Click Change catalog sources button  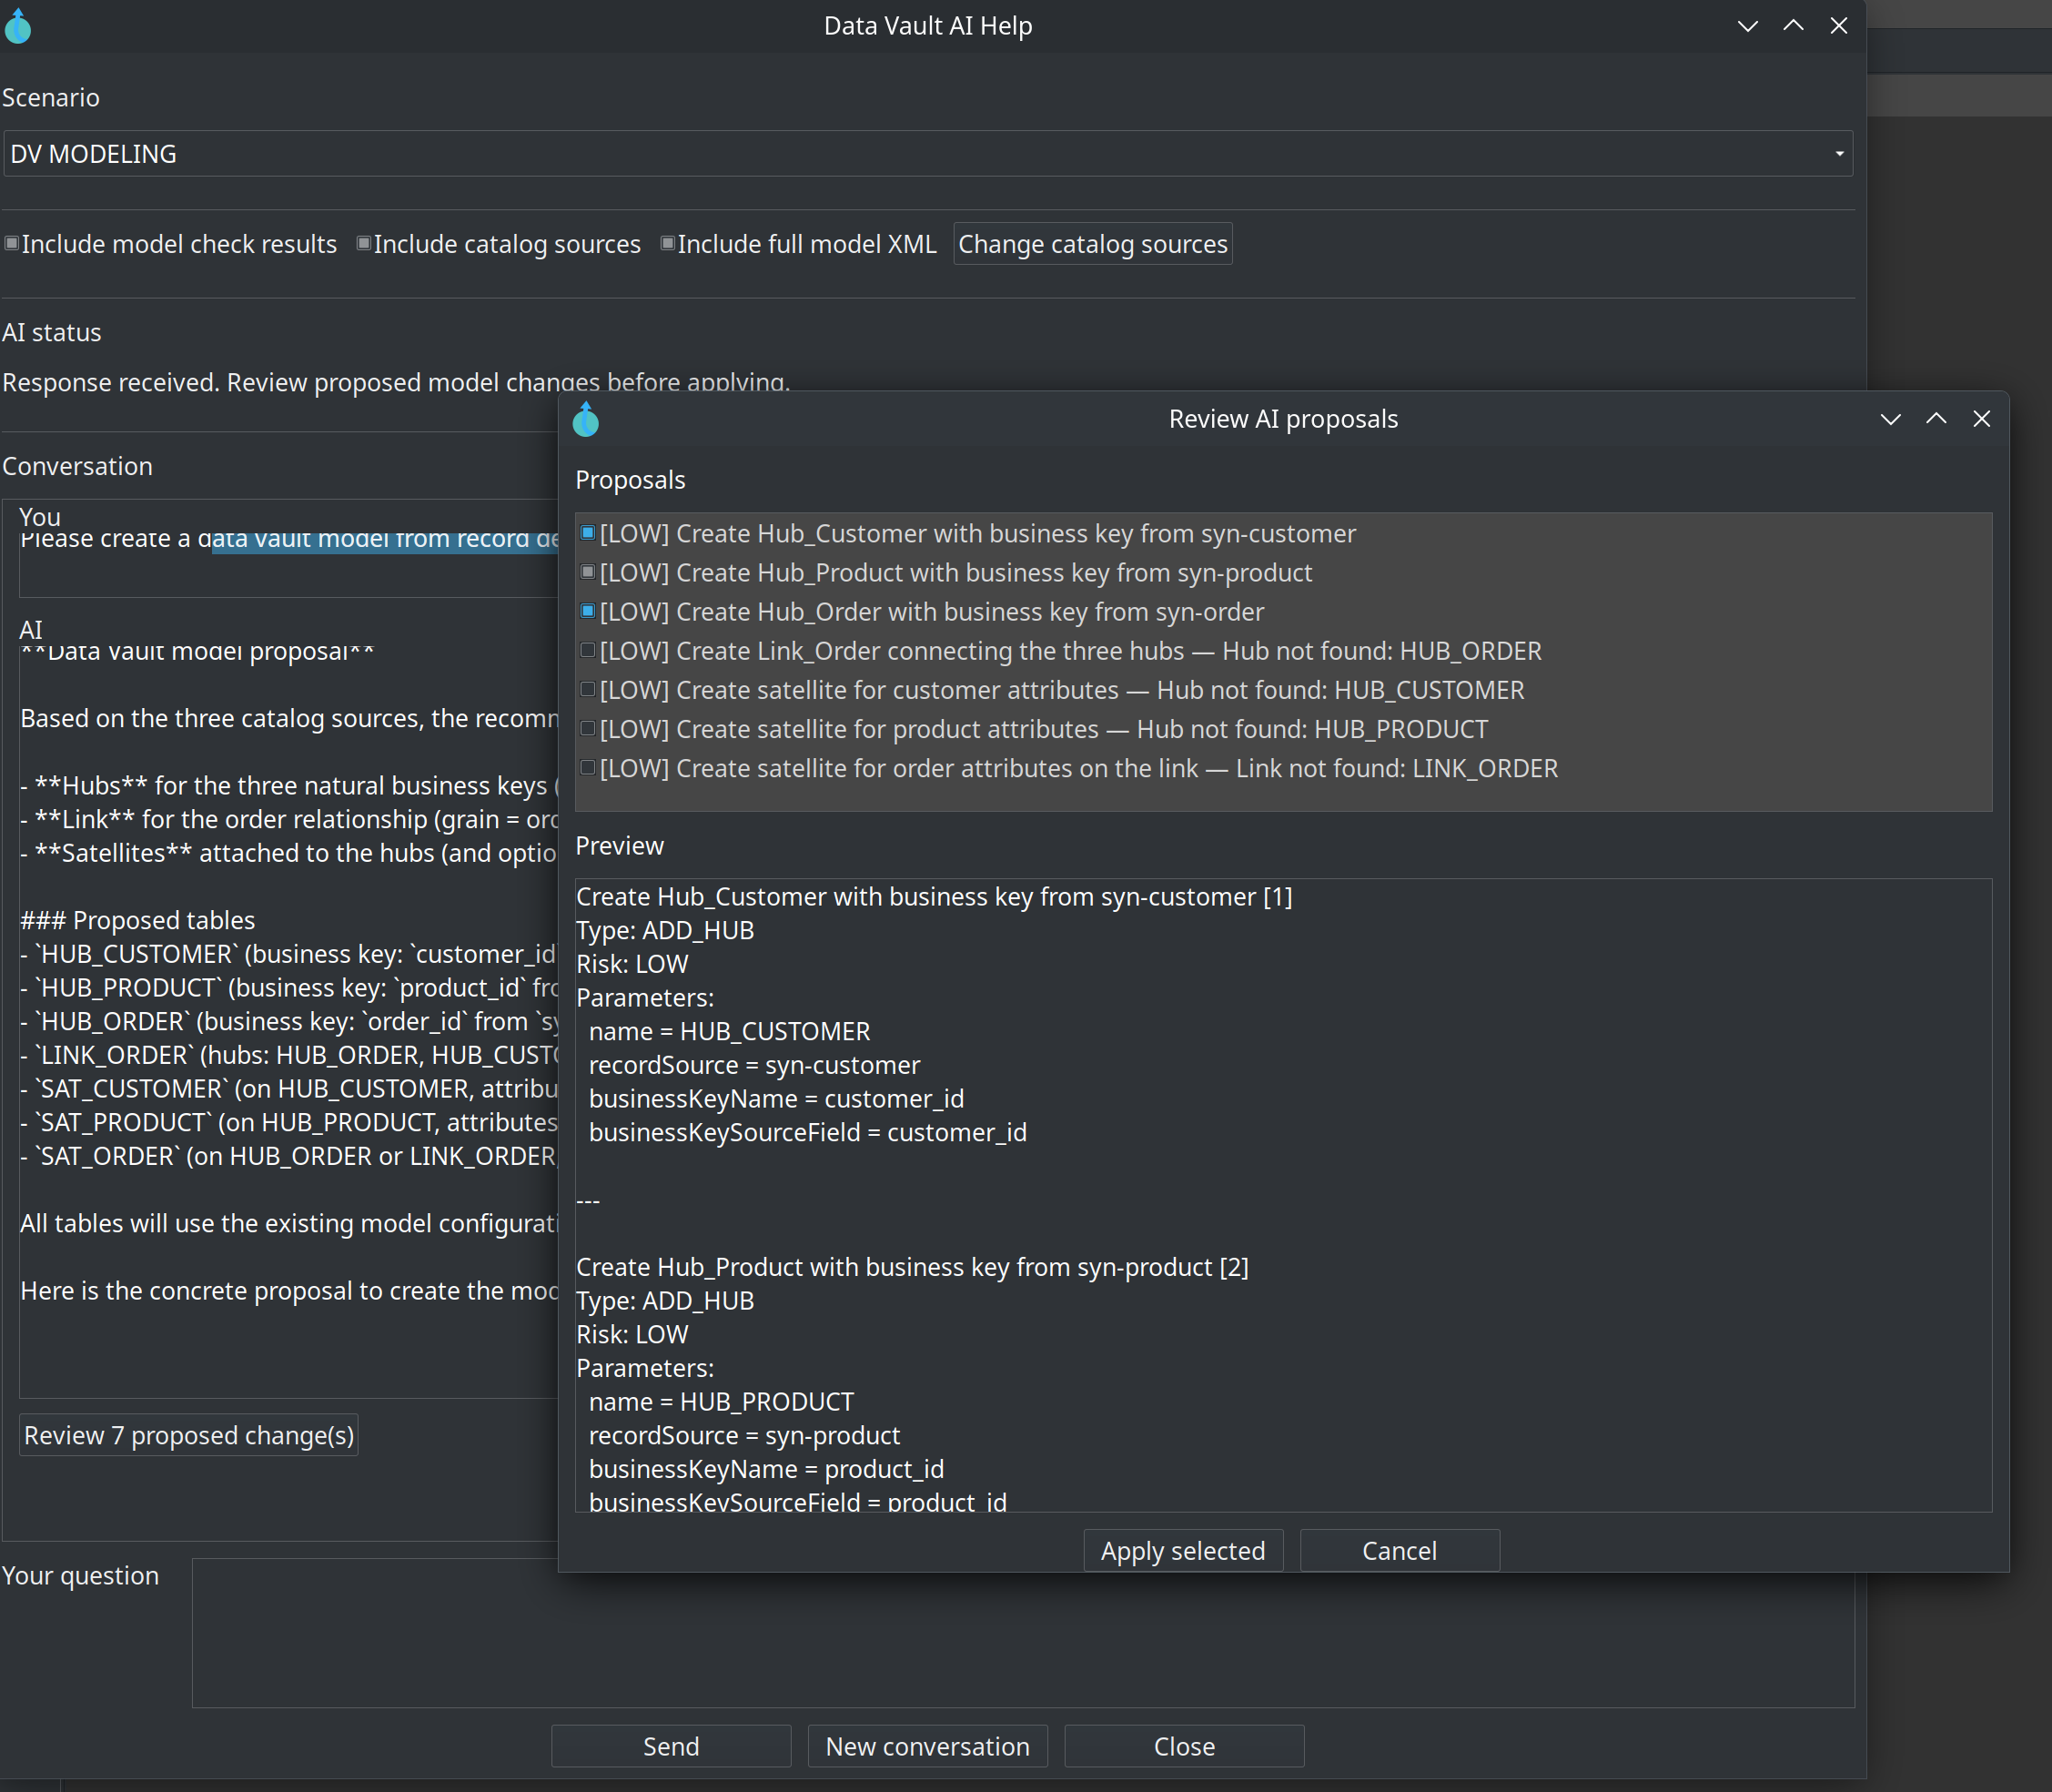tap(1092, 244)
